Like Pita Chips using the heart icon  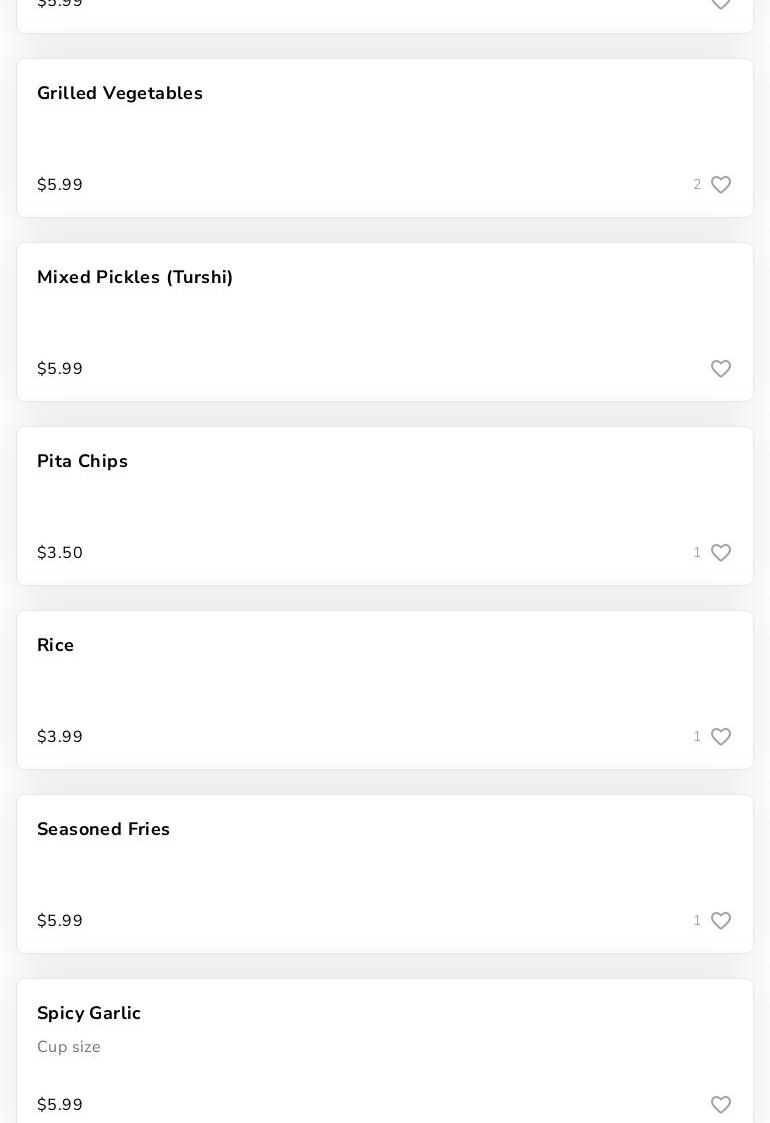point(721,553)
